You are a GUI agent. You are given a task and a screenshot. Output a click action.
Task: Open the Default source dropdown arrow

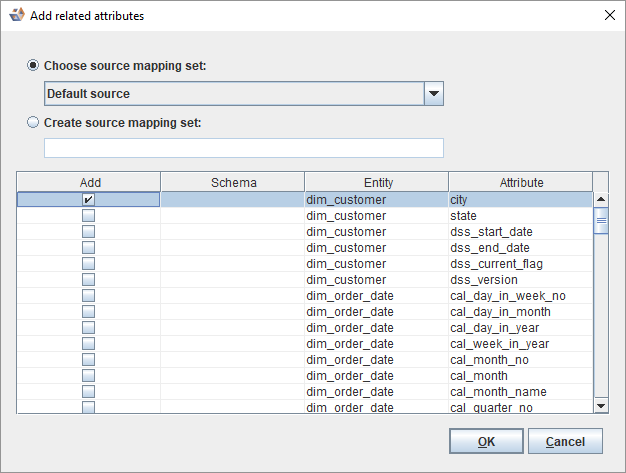[433, 94]
